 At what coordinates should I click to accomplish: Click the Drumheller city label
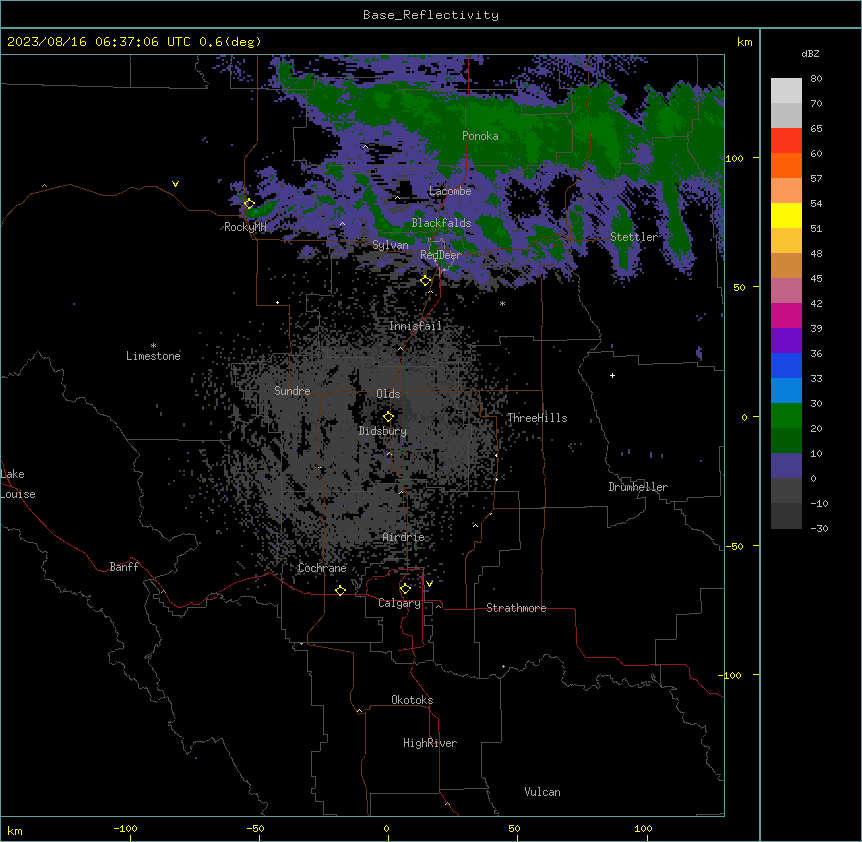(638, 487)
